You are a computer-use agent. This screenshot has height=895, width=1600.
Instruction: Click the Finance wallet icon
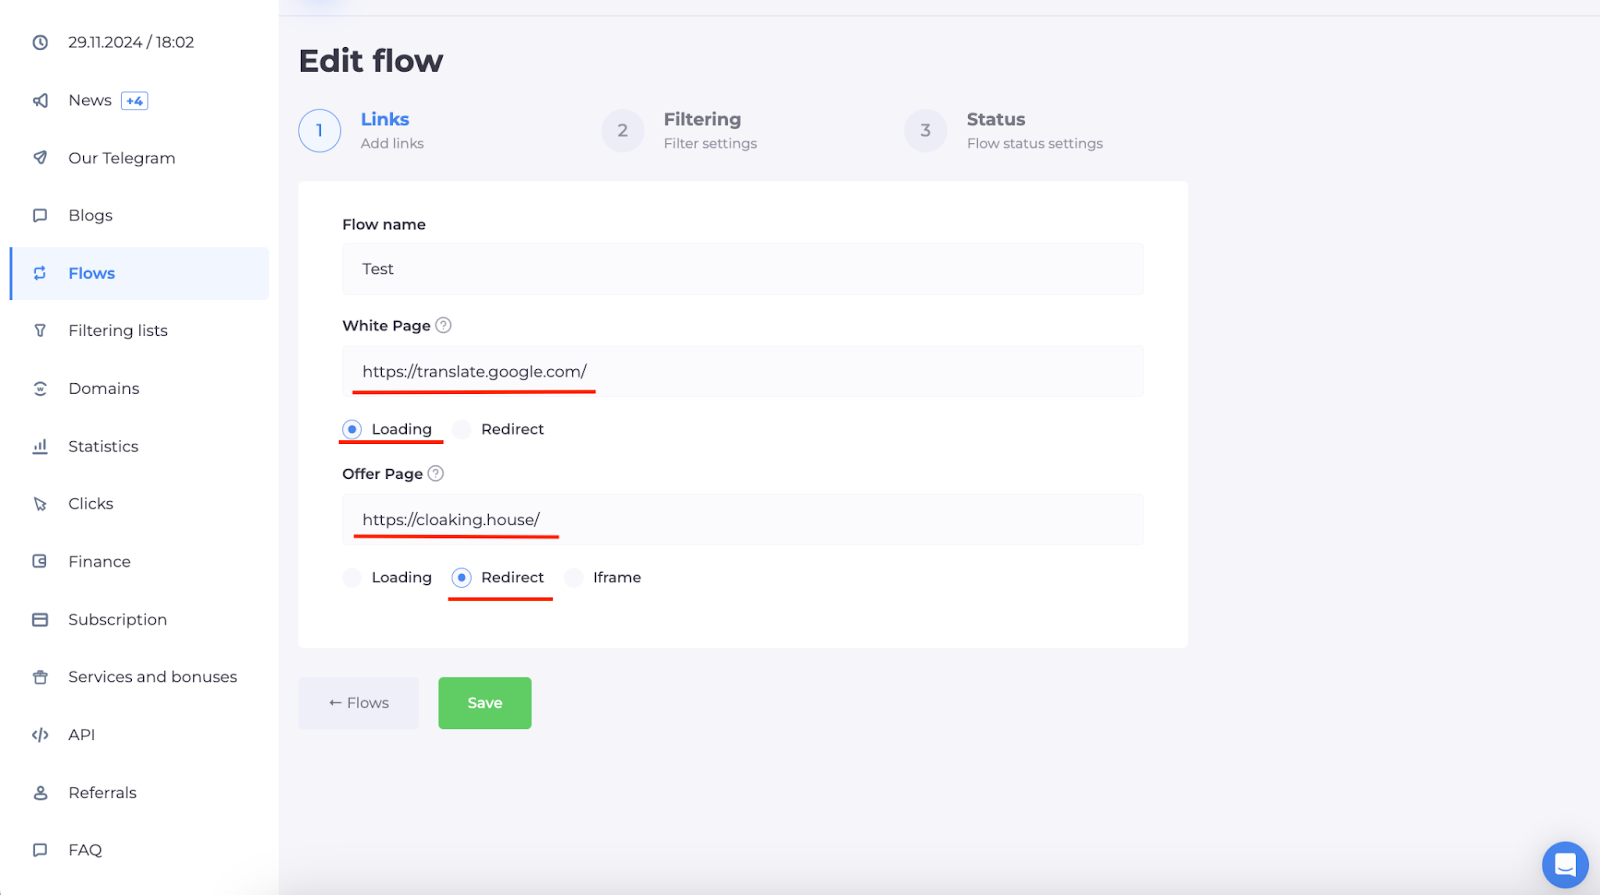pos(40,561)
